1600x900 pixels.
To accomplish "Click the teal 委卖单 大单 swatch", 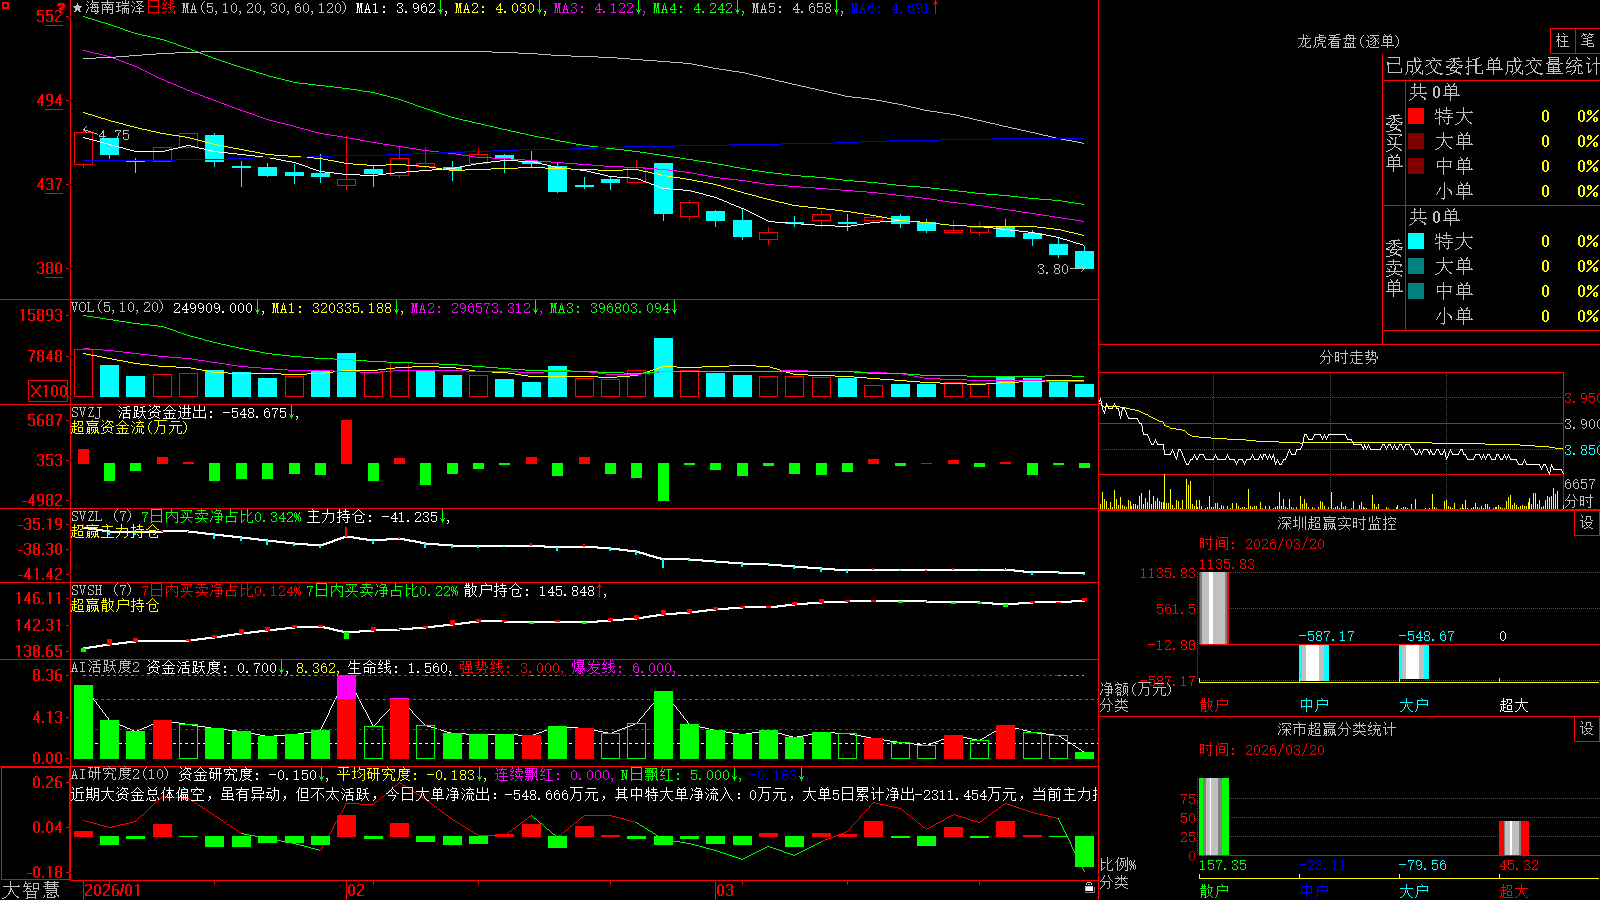I will coord(1416,266).
